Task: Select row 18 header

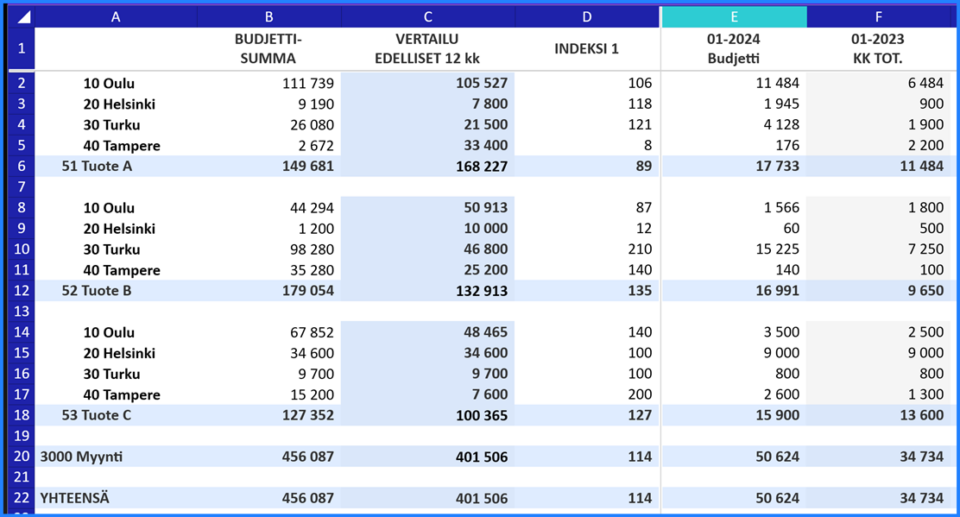Action: (x=21, y=415)
